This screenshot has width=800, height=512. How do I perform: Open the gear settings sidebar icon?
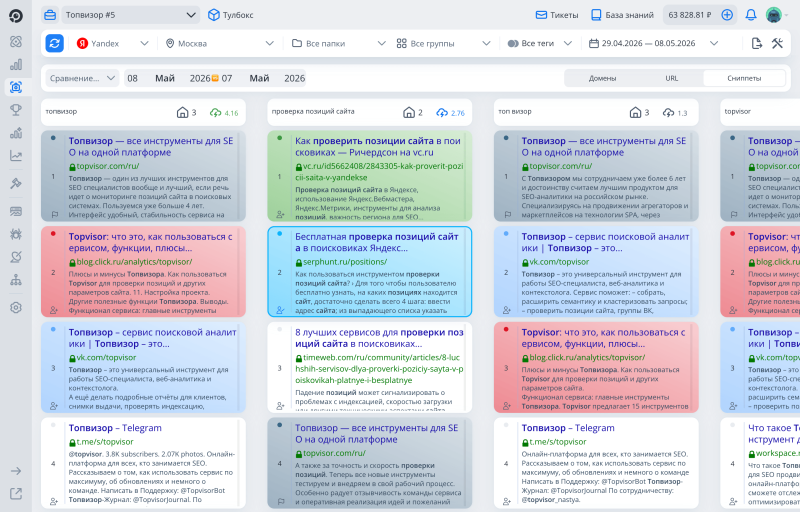point(16,308)
